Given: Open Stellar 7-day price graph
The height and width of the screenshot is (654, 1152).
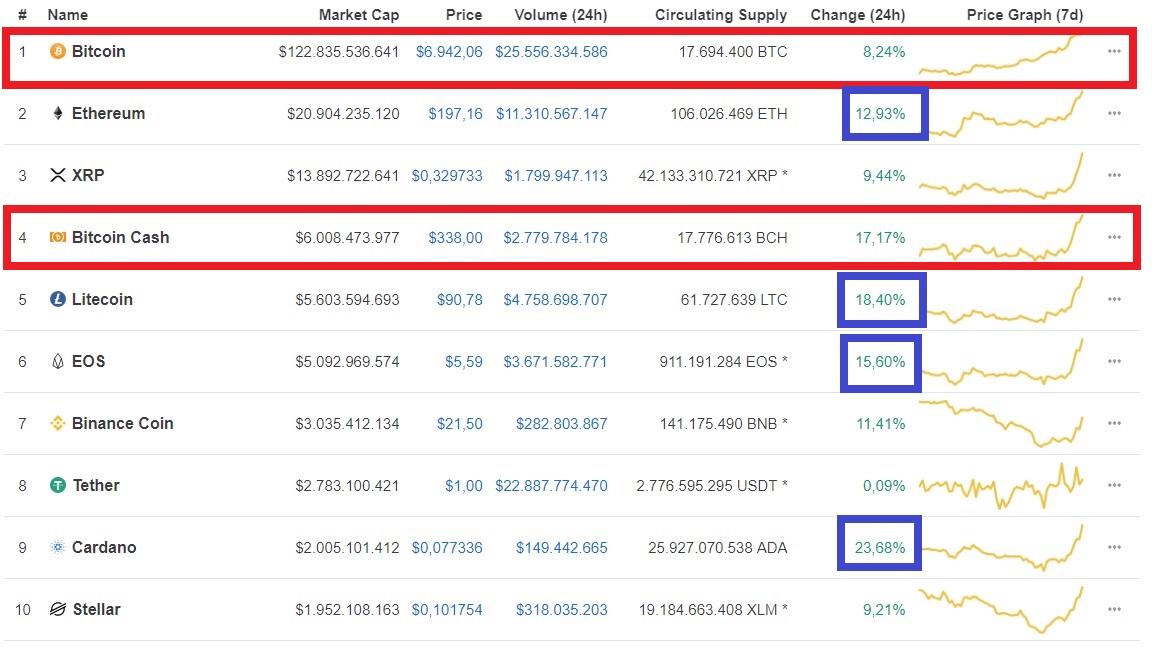Looking at the screenshot, I should pyautogui.click(x=1001, y=609).
